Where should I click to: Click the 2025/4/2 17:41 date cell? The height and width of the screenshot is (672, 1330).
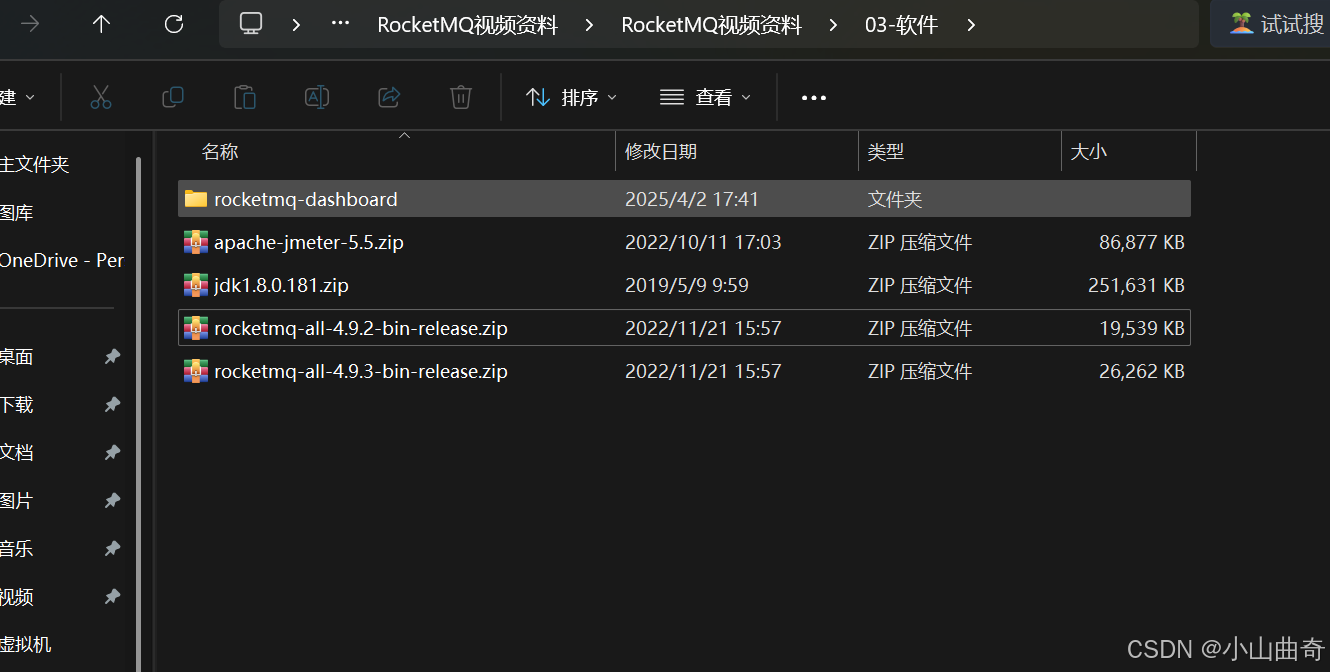[692, 199]
